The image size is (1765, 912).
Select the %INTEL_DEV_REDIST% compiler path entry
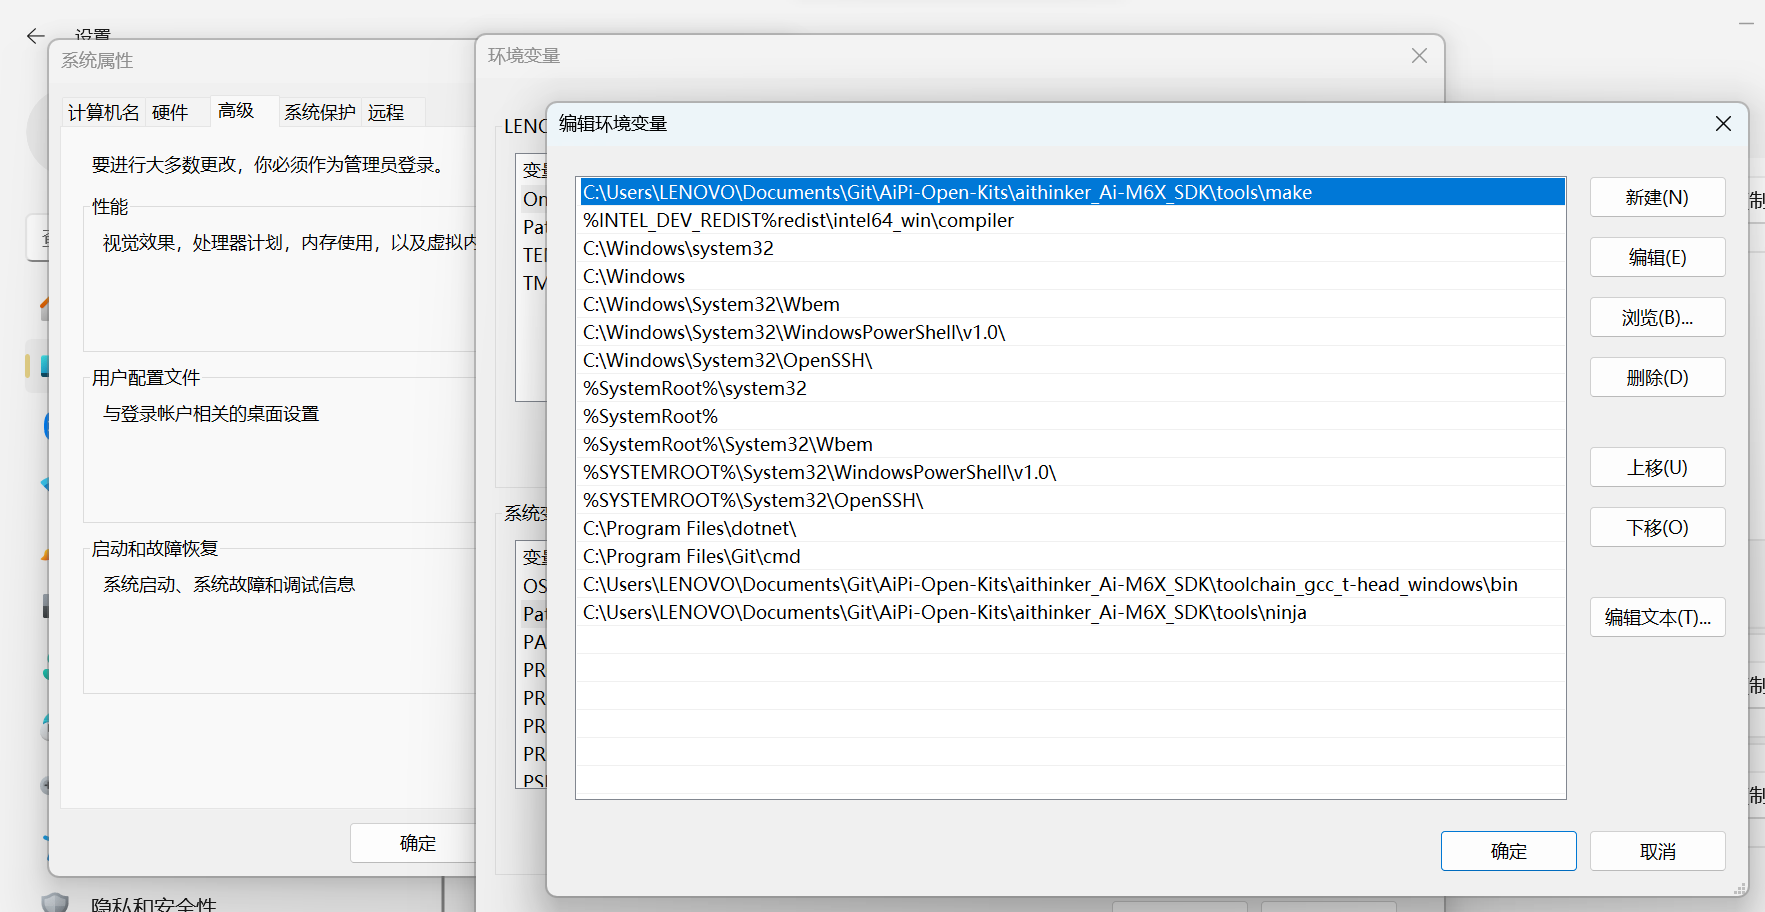1071,220
